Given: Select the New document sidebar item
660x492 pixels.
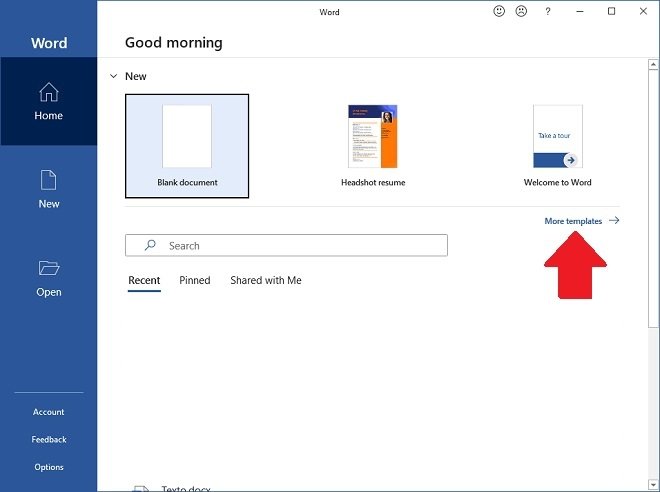Looking at the screenshot, I should point(48,189).
